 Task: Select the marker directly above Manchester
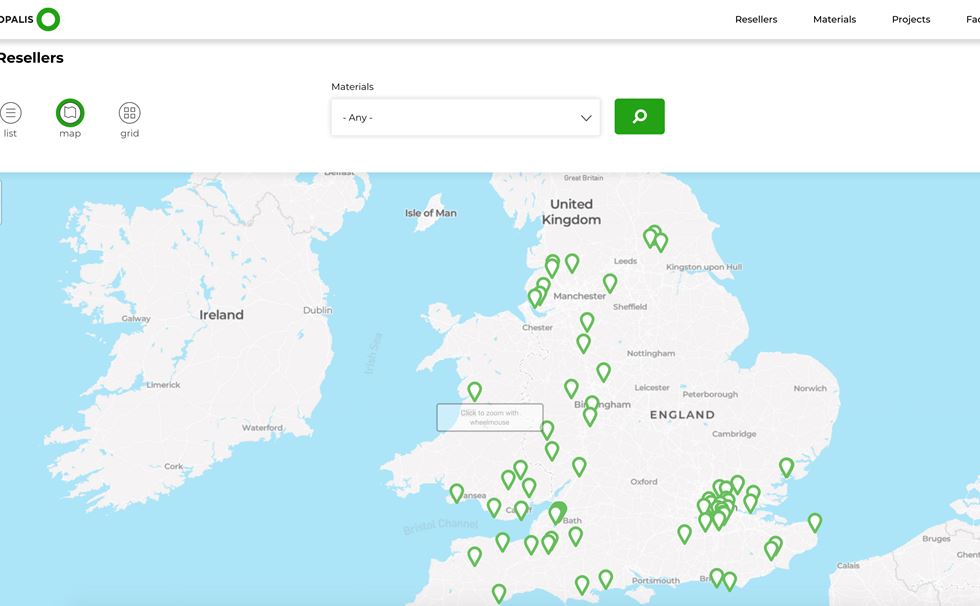click(x=572, y=263)
